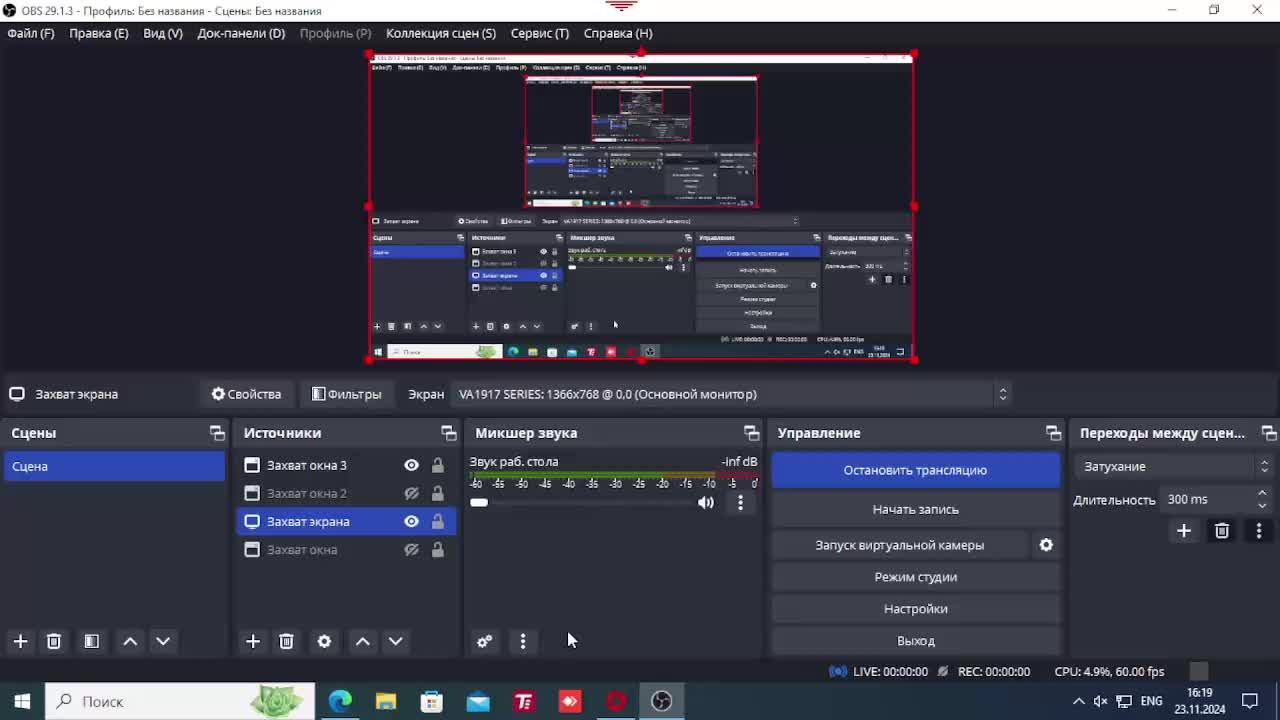
Task: Open Файл menu
Action: point(31,33)
